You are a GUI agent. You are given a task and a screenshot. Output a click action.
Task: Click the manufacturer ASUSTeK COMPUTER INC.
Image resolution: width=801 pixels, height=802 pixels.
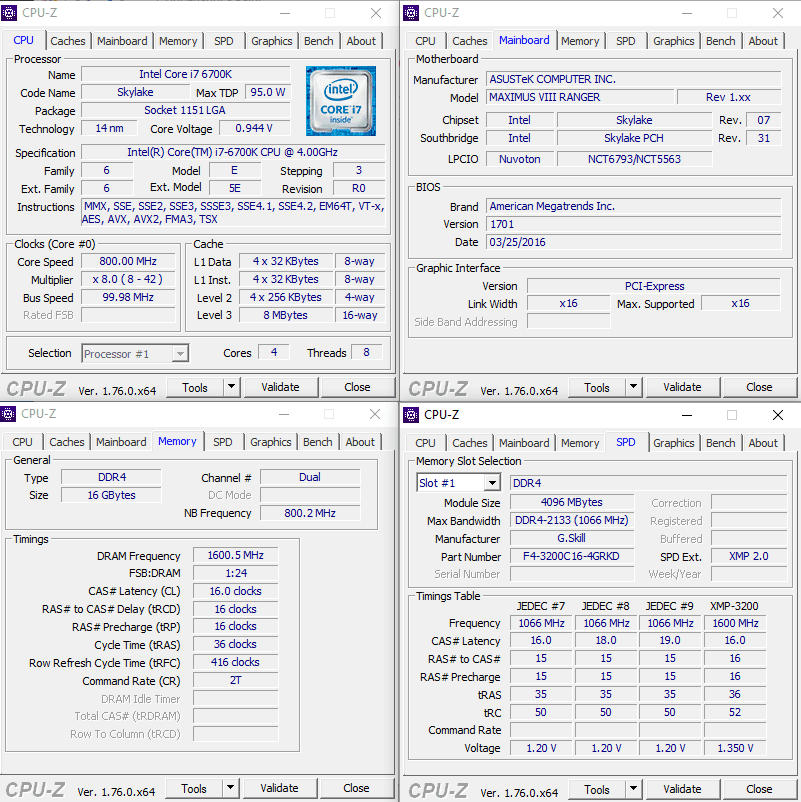[x=634, y=79]
